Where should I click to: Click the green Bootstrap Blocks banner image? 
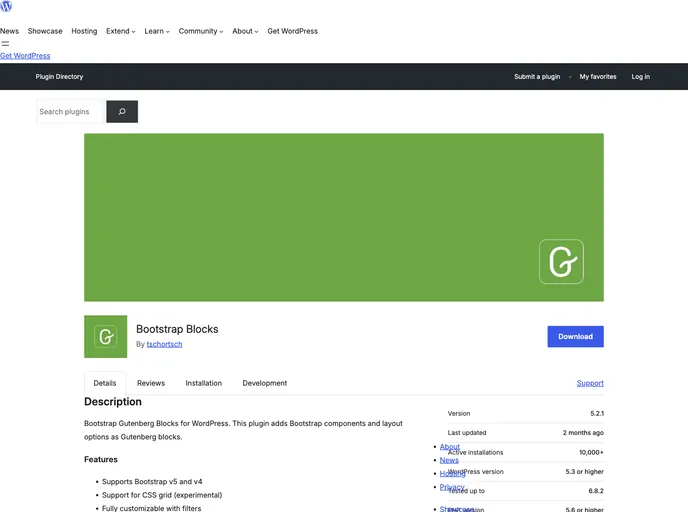click(344, 217)
